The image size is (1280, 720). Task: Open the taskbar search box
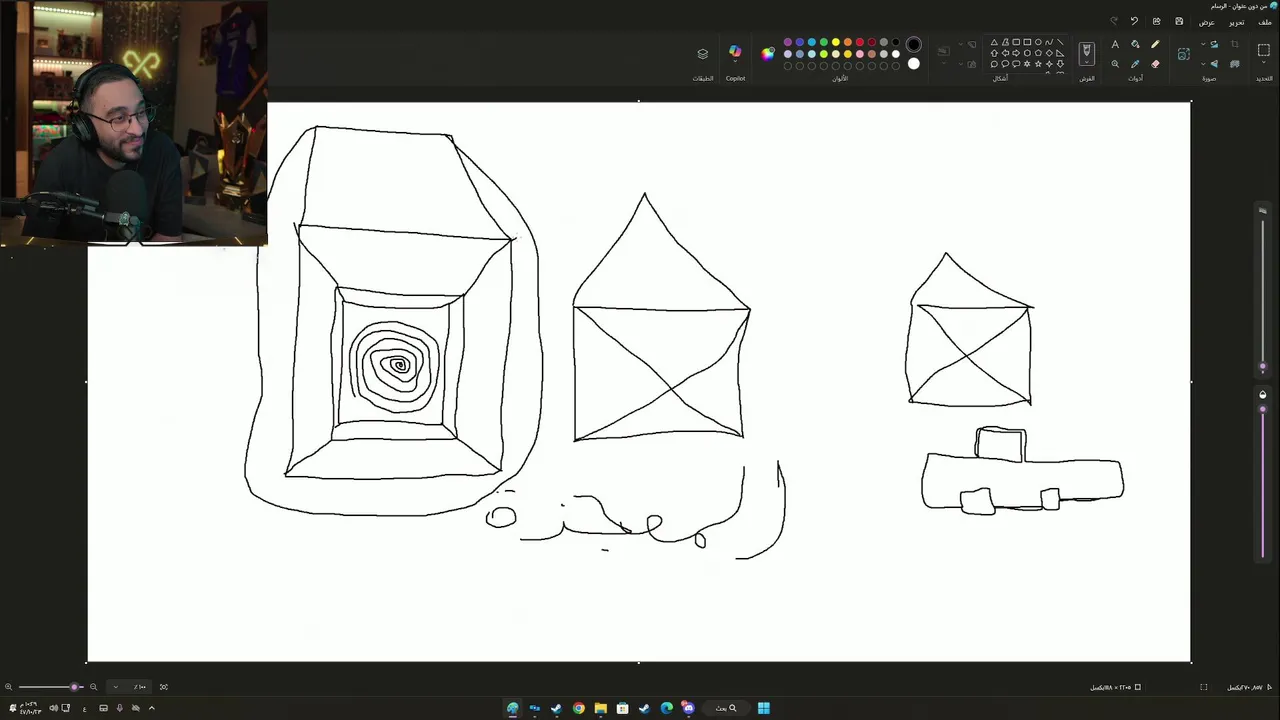[x=726, y=708]
